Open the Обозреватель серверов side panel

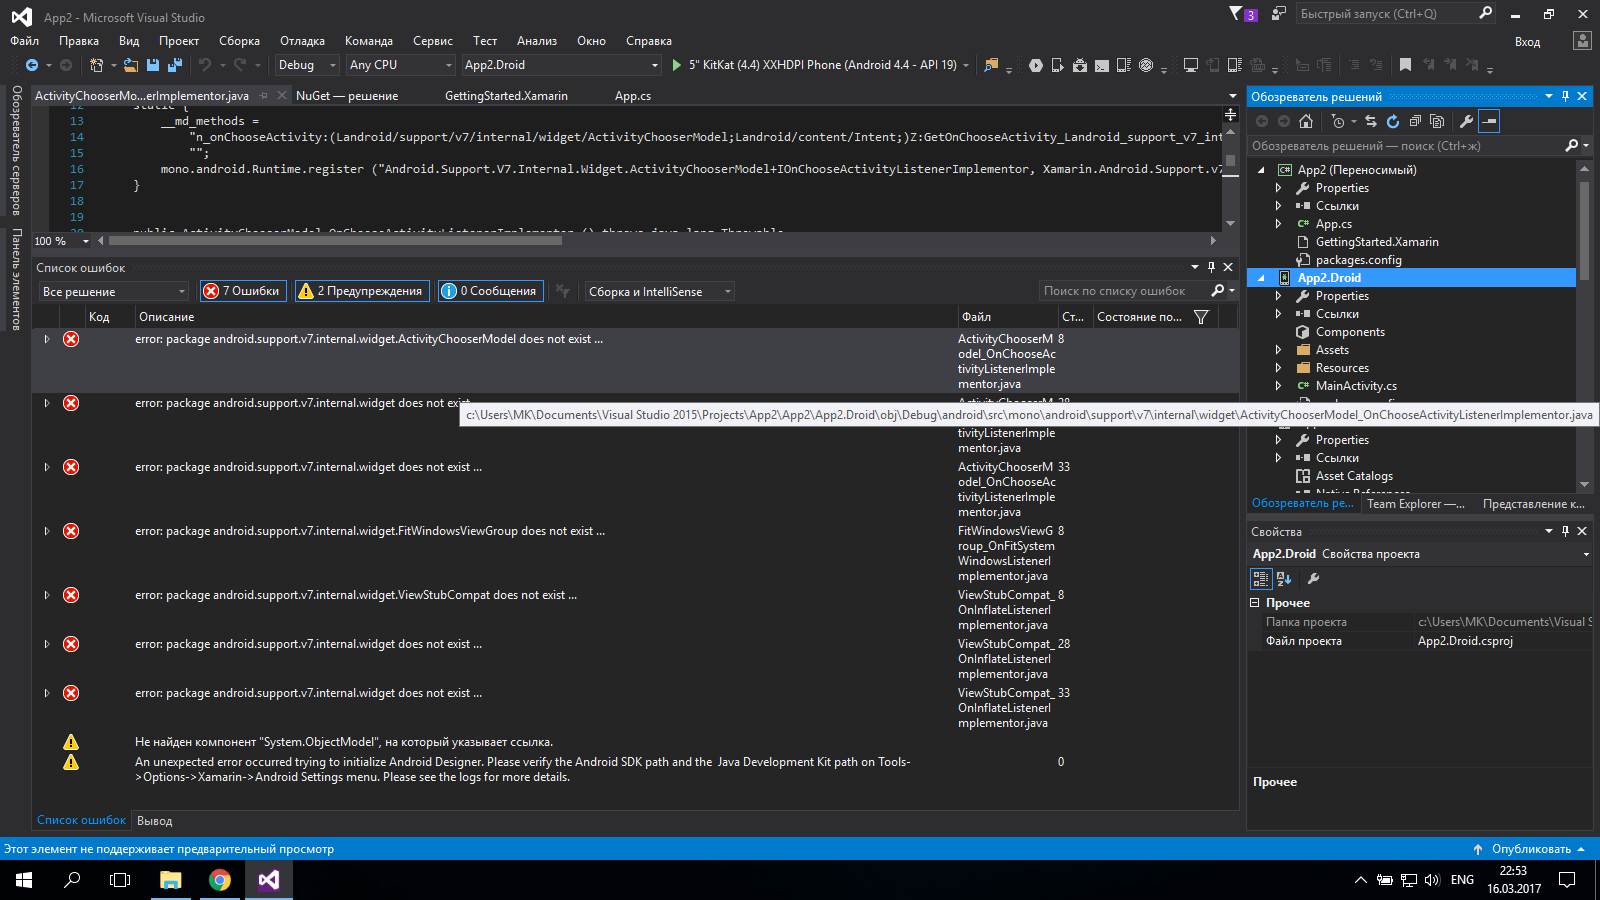coord(16,150)
